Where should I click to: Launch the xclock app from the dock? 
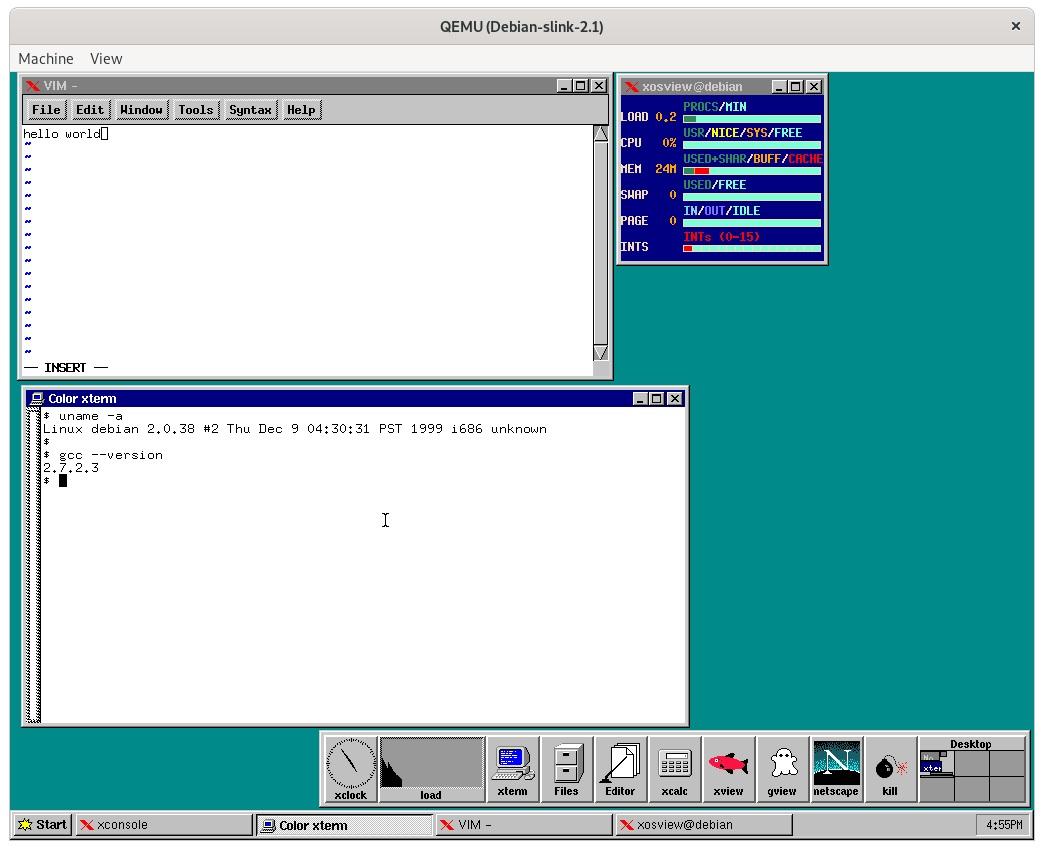pos(350,768)
